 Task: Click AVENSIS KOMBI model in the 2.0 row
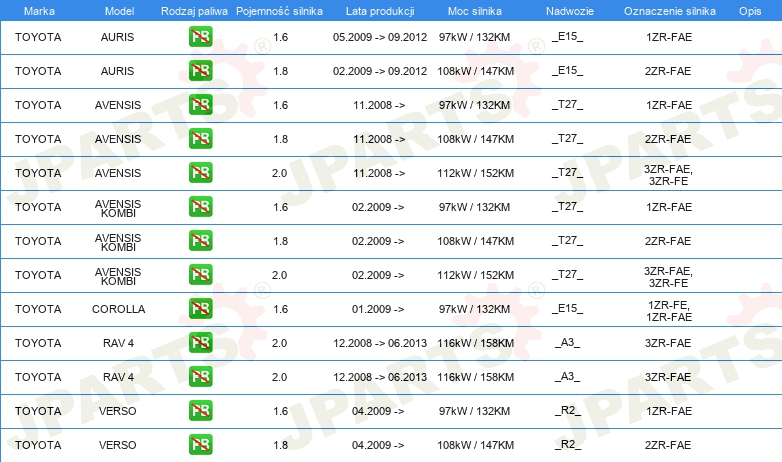point(118,276)
